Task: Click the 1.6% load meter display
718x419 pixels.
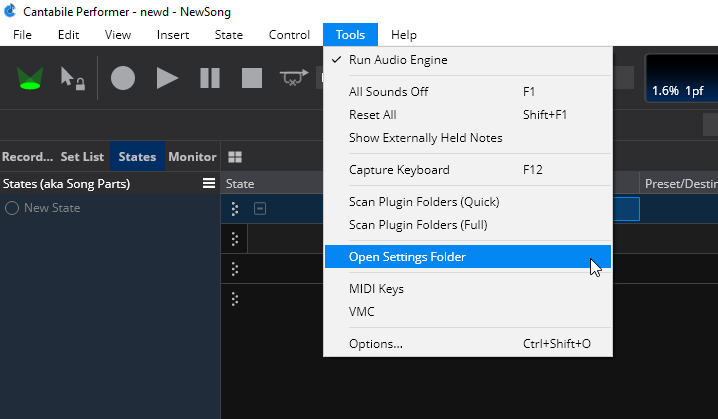Action: [x=682, y=78]
